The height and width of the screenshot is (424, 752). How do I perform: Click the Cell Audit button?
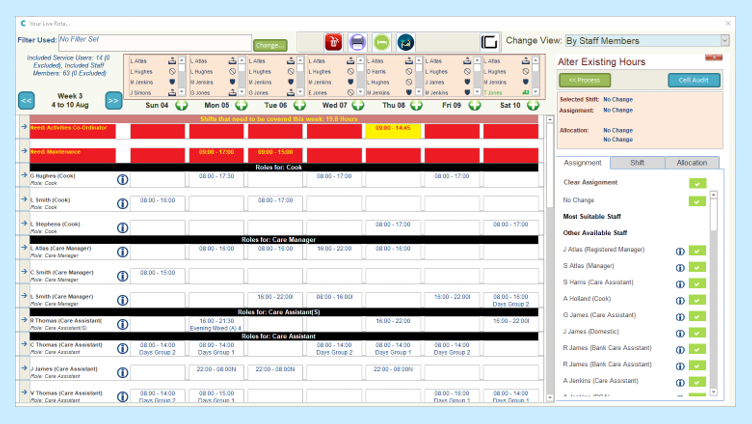693,80
